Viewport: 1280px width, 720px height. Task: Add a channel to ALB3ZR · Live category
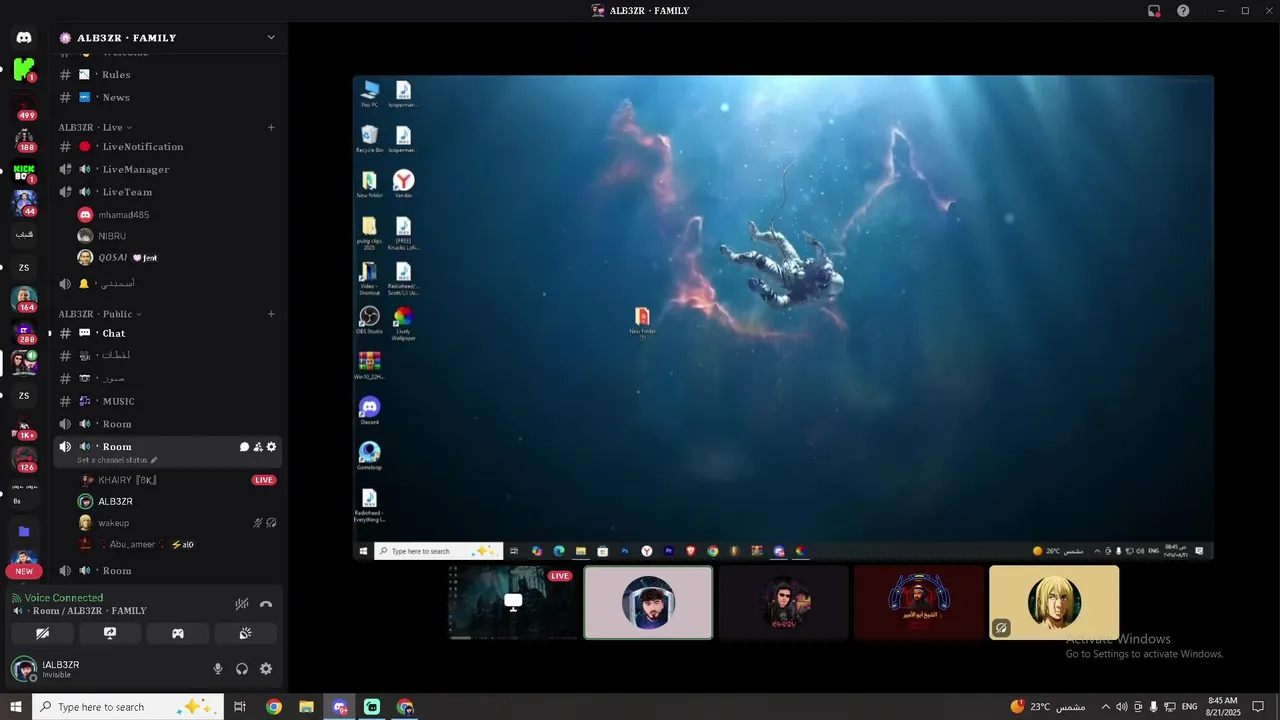pos(271,127)
